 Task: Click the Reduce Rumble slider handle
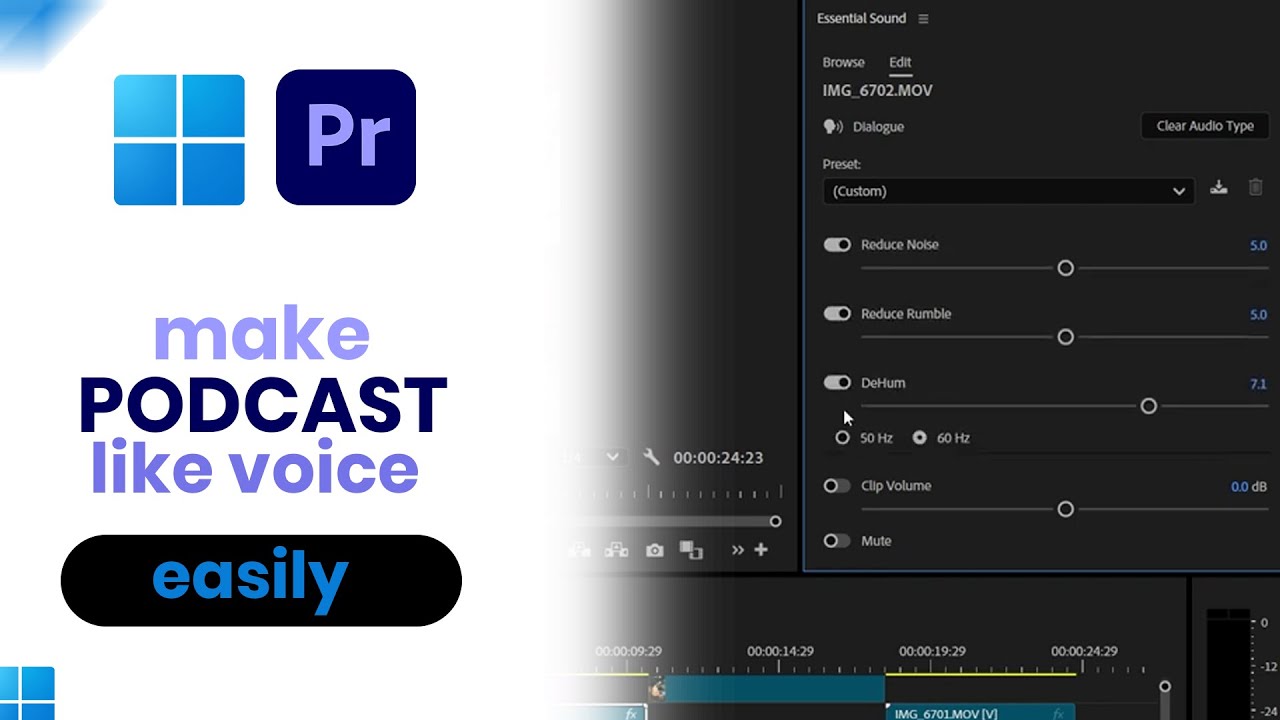(1066, 337)
